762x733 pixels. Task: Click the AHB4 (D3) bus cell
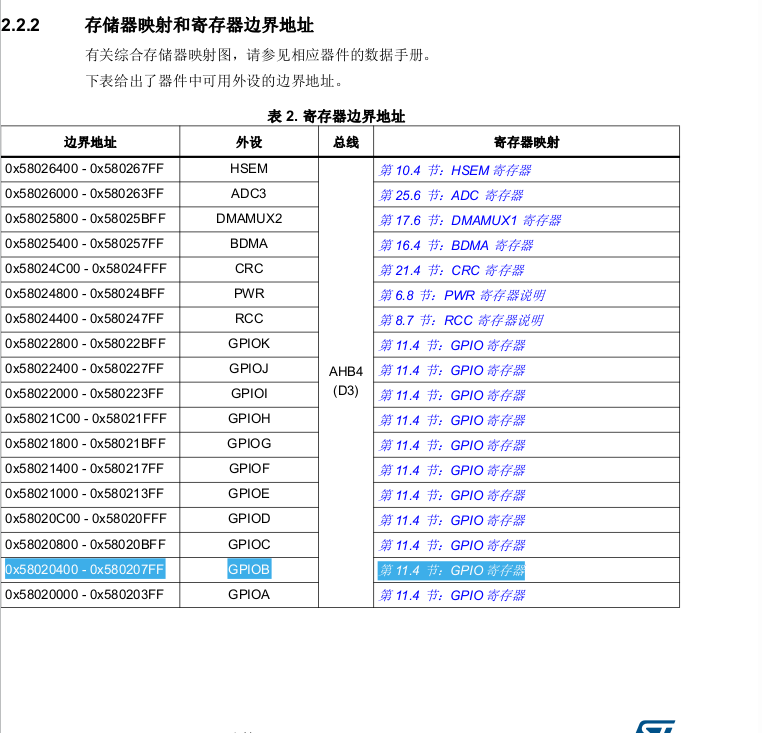[346, 382]
